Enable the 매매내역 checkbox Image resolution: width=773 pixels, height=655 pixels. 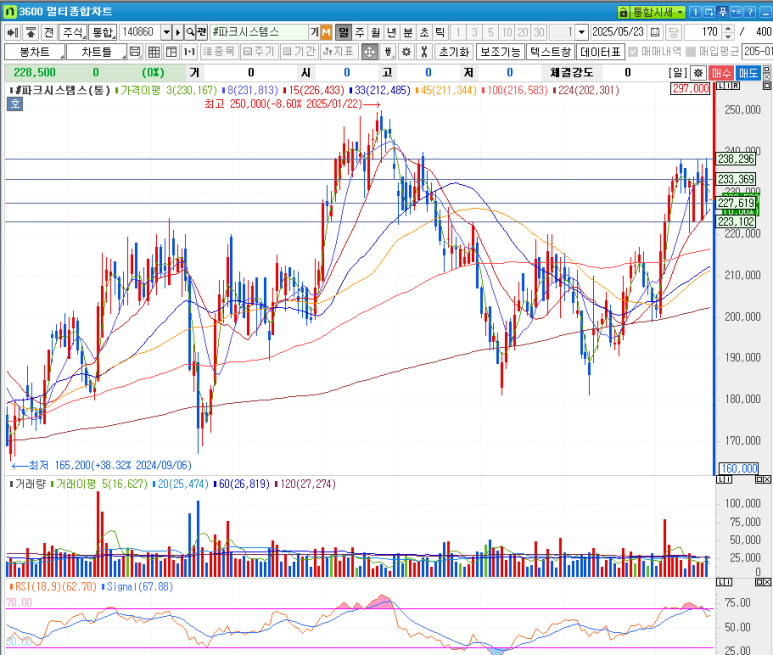point(635,52)
